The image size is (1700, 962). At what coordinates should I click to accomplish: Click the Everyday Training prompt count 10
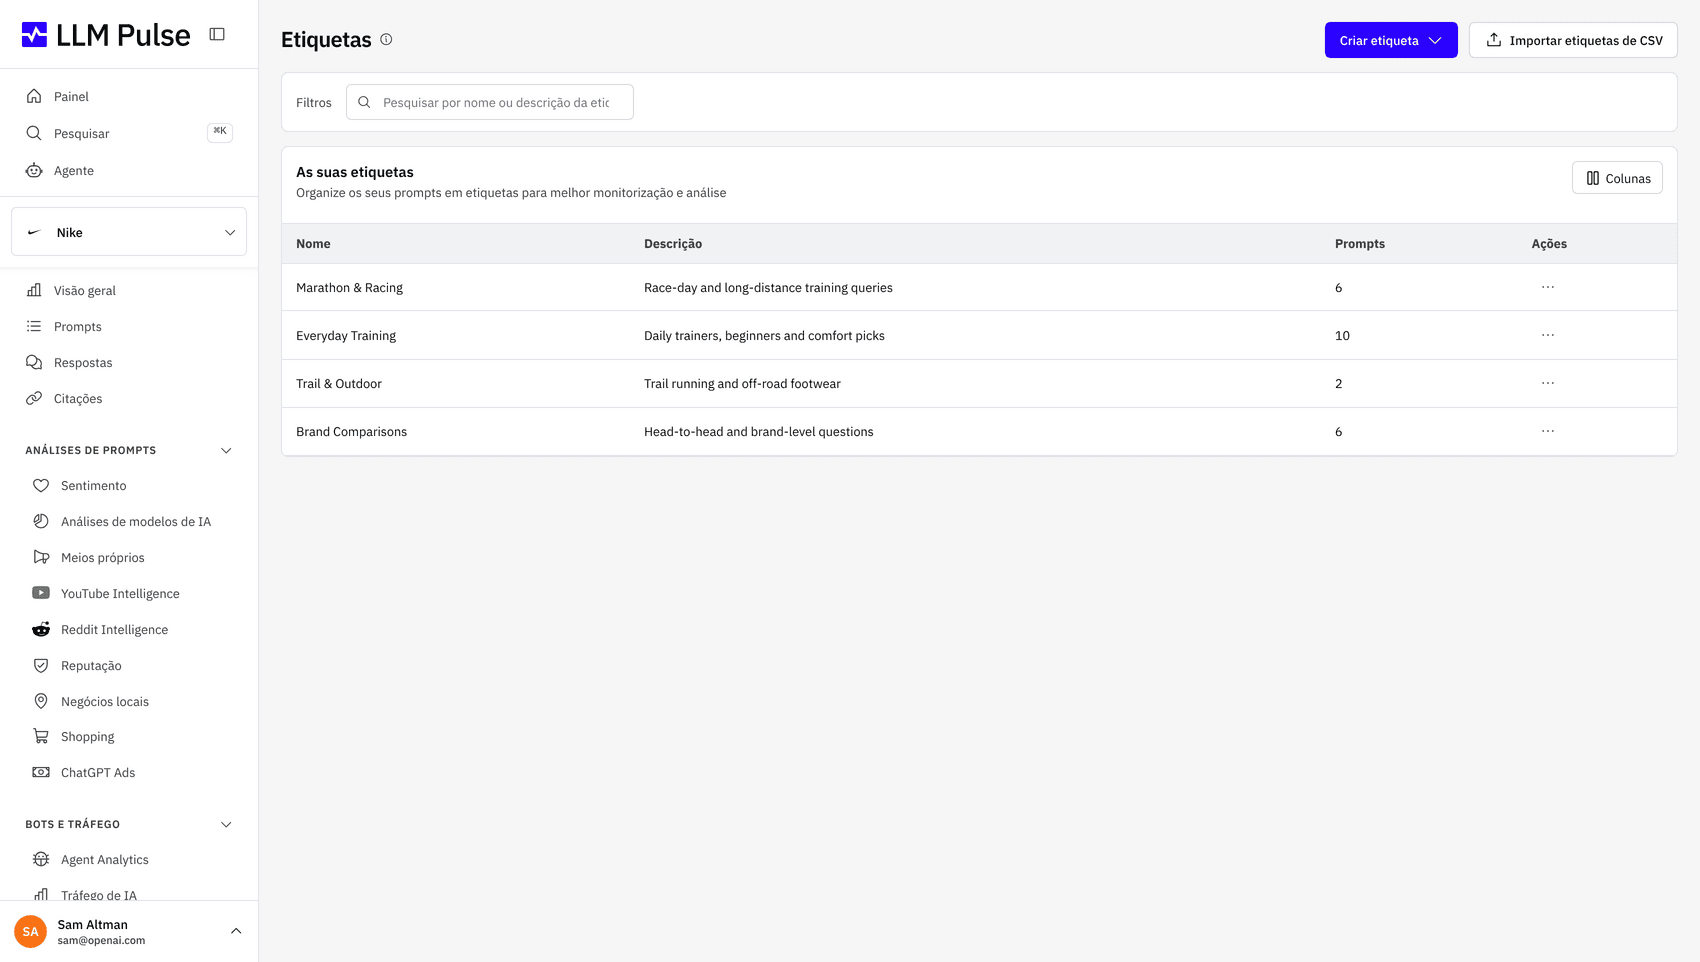pyautogui.click(x=1342, y=335)
